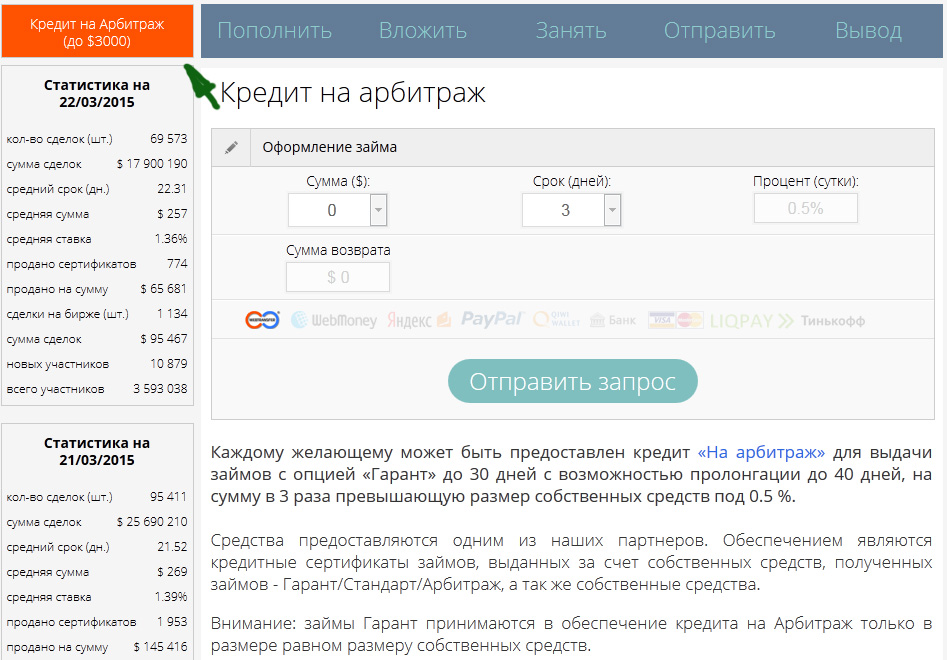
Task: Click the средняя сумма value $ 257
Action: [172, 214]
